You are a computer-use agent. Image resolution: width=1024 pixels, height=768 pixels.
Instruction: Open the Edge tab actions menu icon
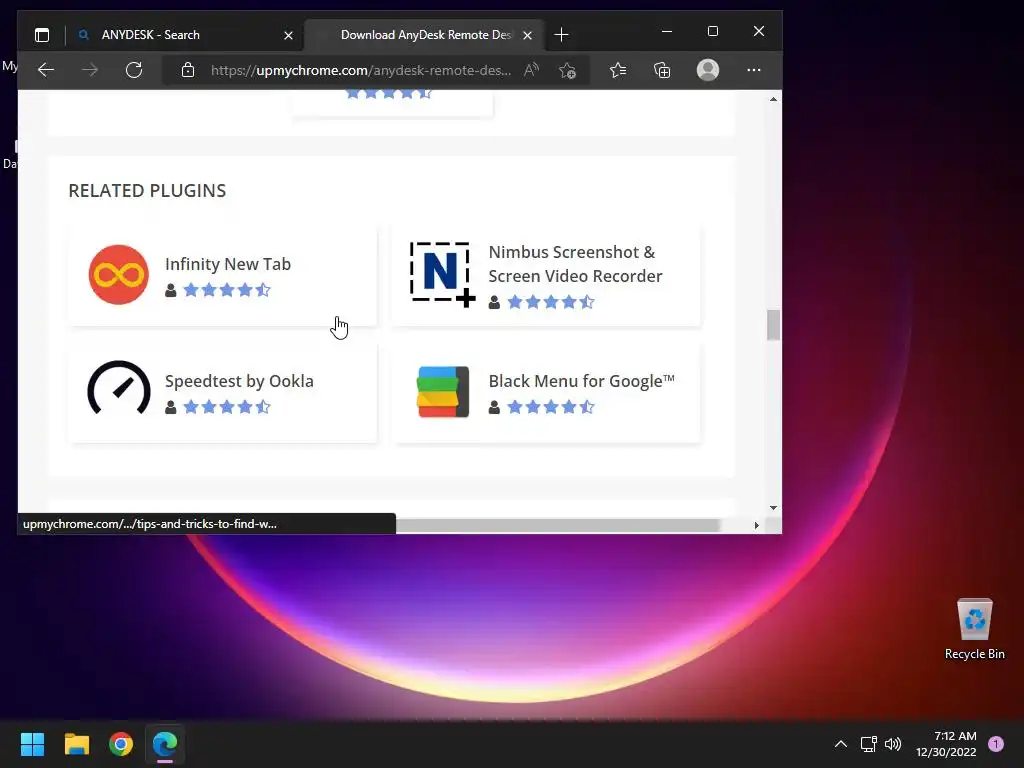(42, 35)
